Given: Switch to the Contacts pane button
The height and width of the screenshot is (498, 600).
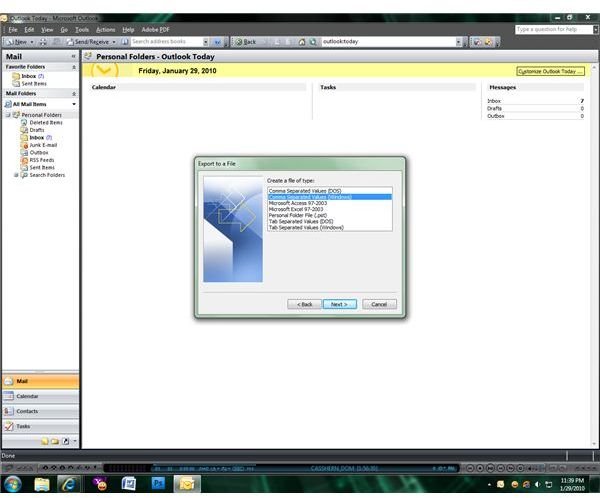Looking at the screenshot, I should 41,411.
